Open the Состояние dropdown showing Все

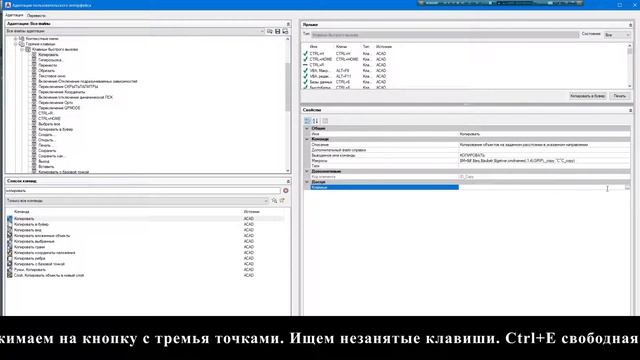(x=617, y=35)
